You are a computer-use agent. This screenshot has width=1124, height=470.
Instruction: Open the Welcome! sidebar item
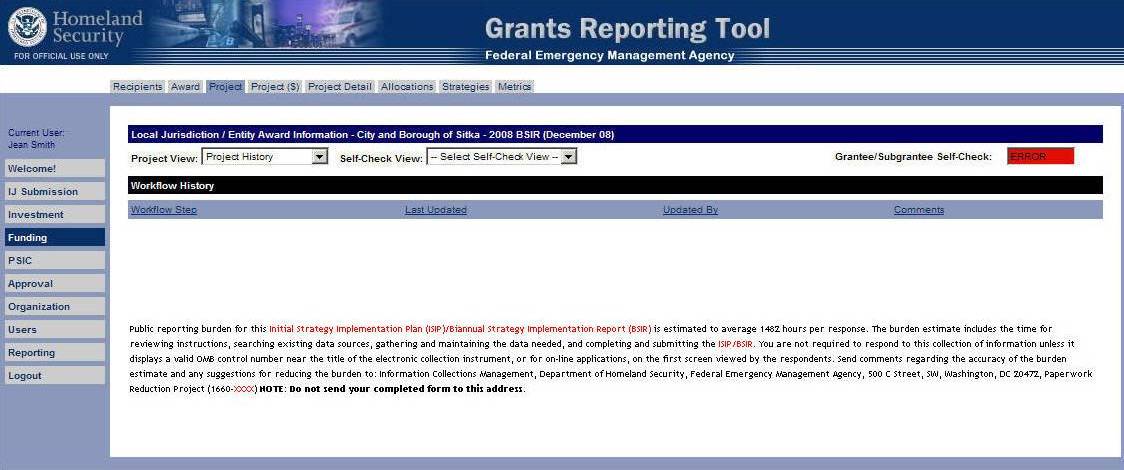54,168
